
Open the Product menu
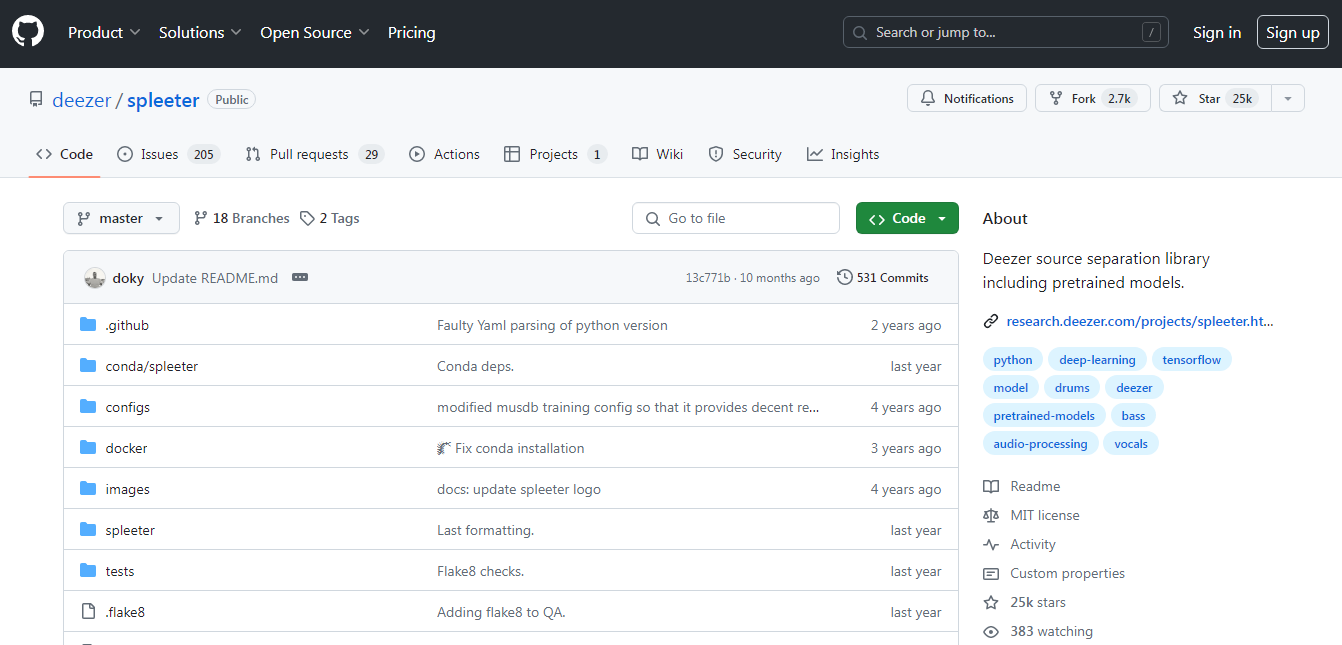click(104, 33)
